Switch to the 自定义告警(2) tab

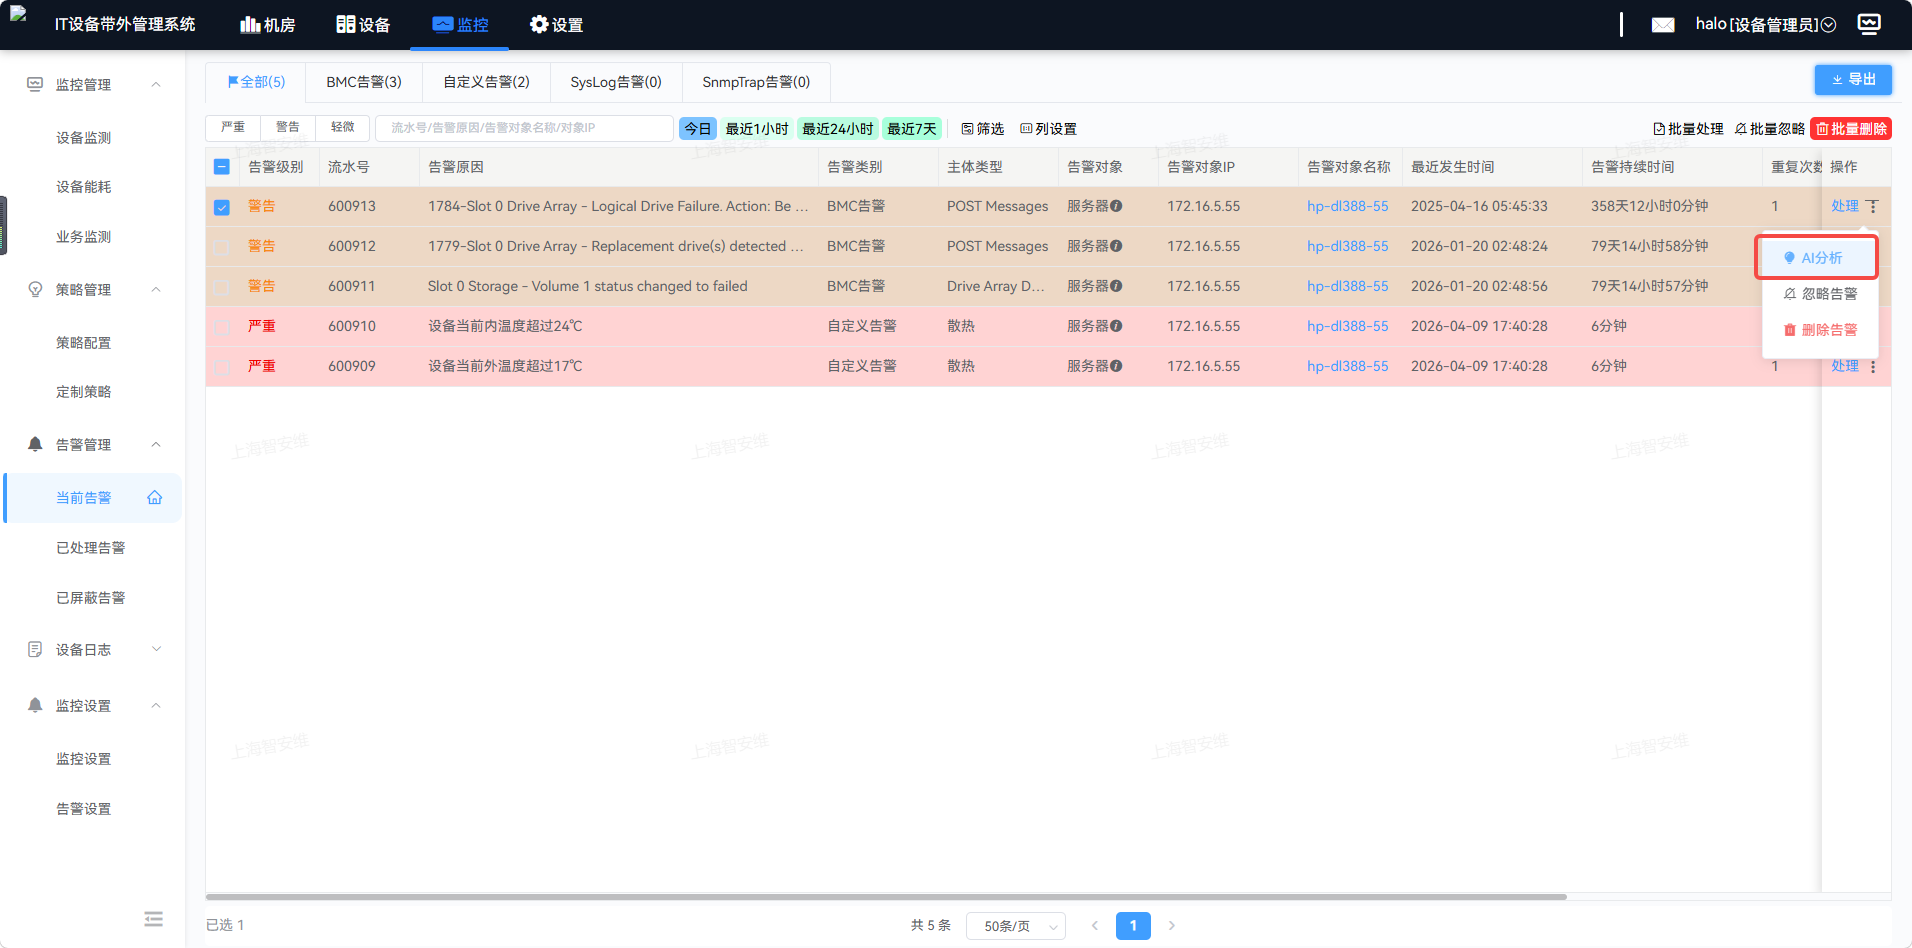486,82
